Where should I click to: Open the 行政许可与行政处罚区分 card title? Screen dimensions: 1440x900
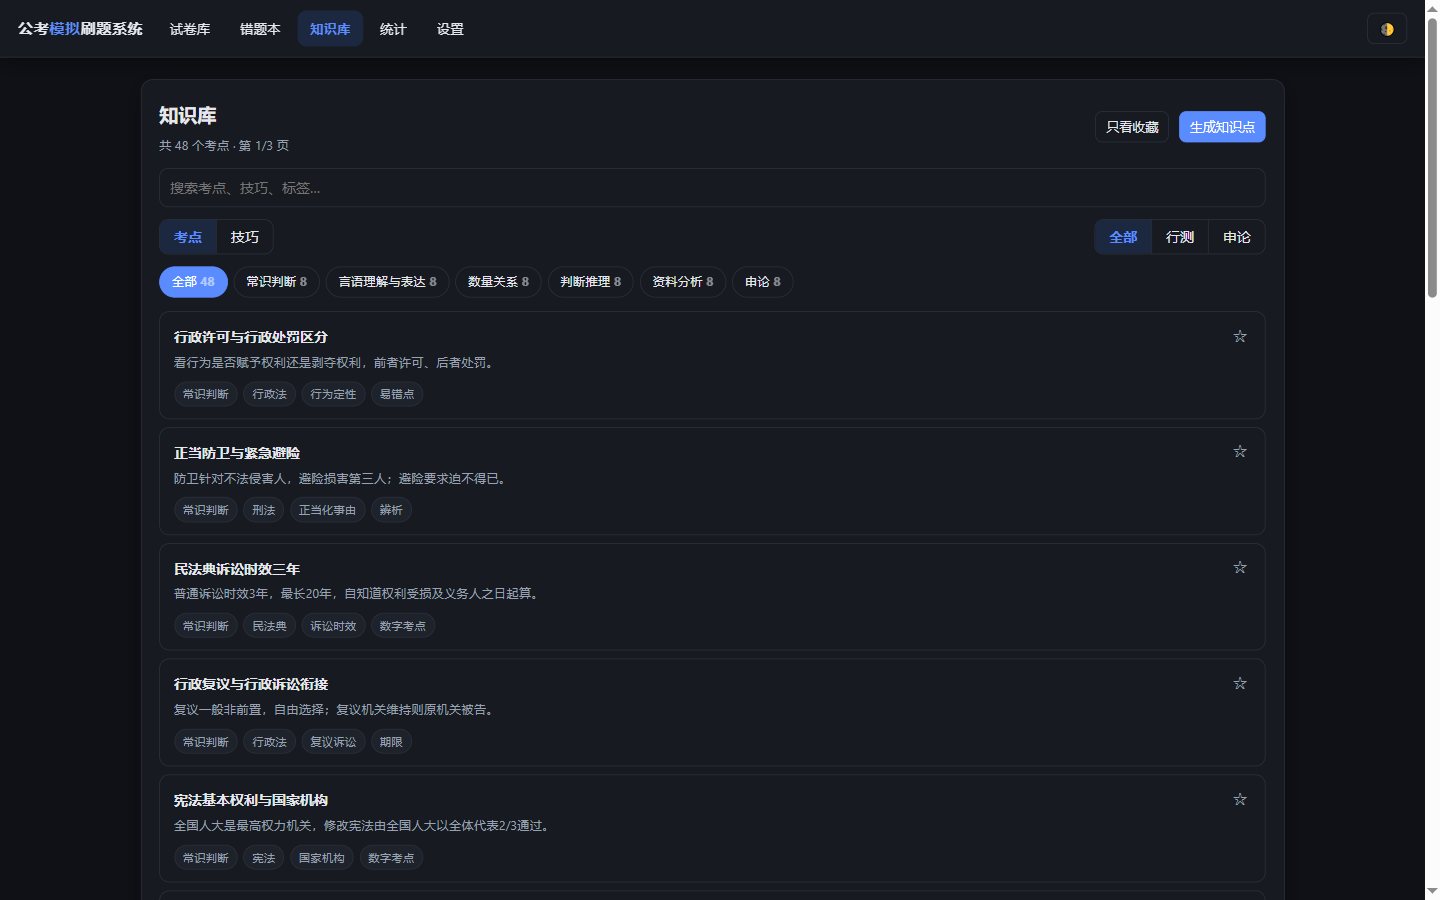[251, 337]
